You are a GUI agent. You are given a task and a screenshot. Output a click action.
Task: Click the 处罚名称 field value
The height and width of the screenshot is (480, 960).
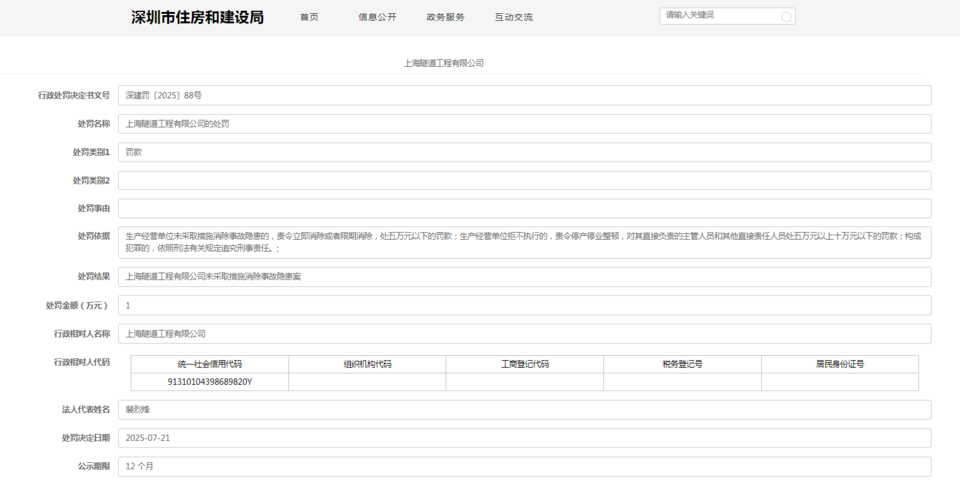pos(525,124)
